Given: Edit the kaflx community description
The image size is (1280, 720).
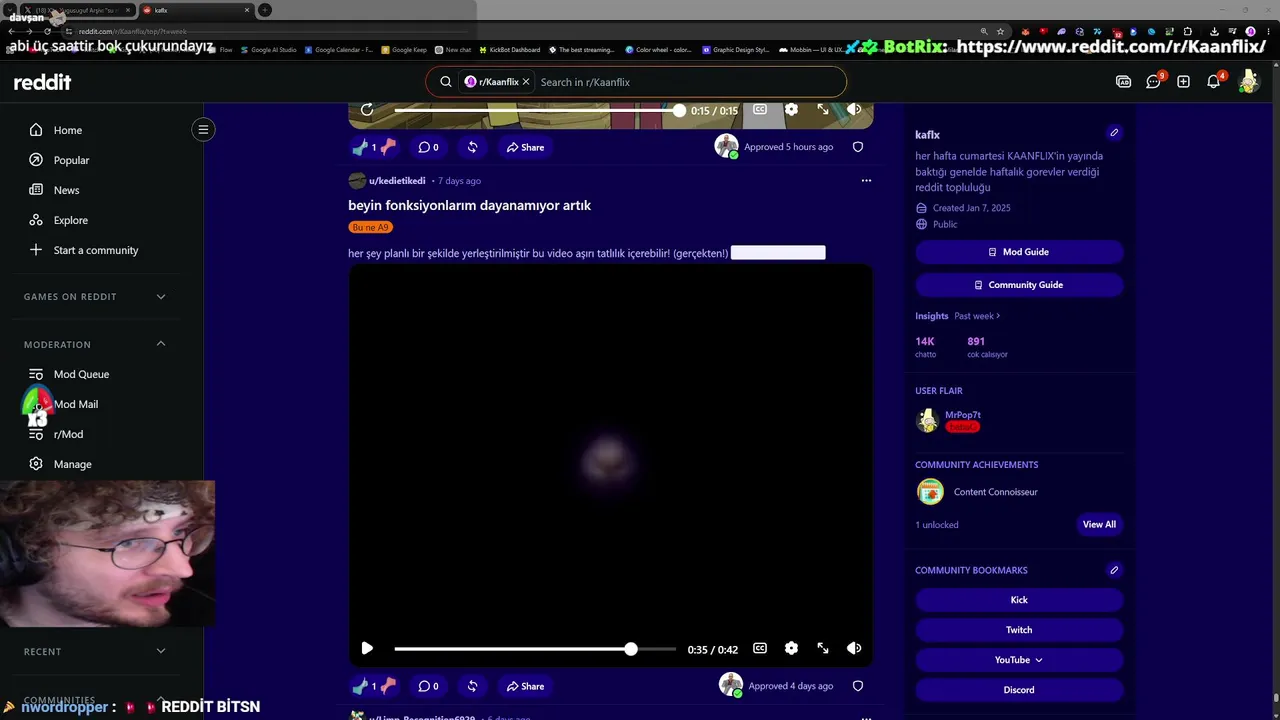Looking at the screenshot, I should (1114, 133).
